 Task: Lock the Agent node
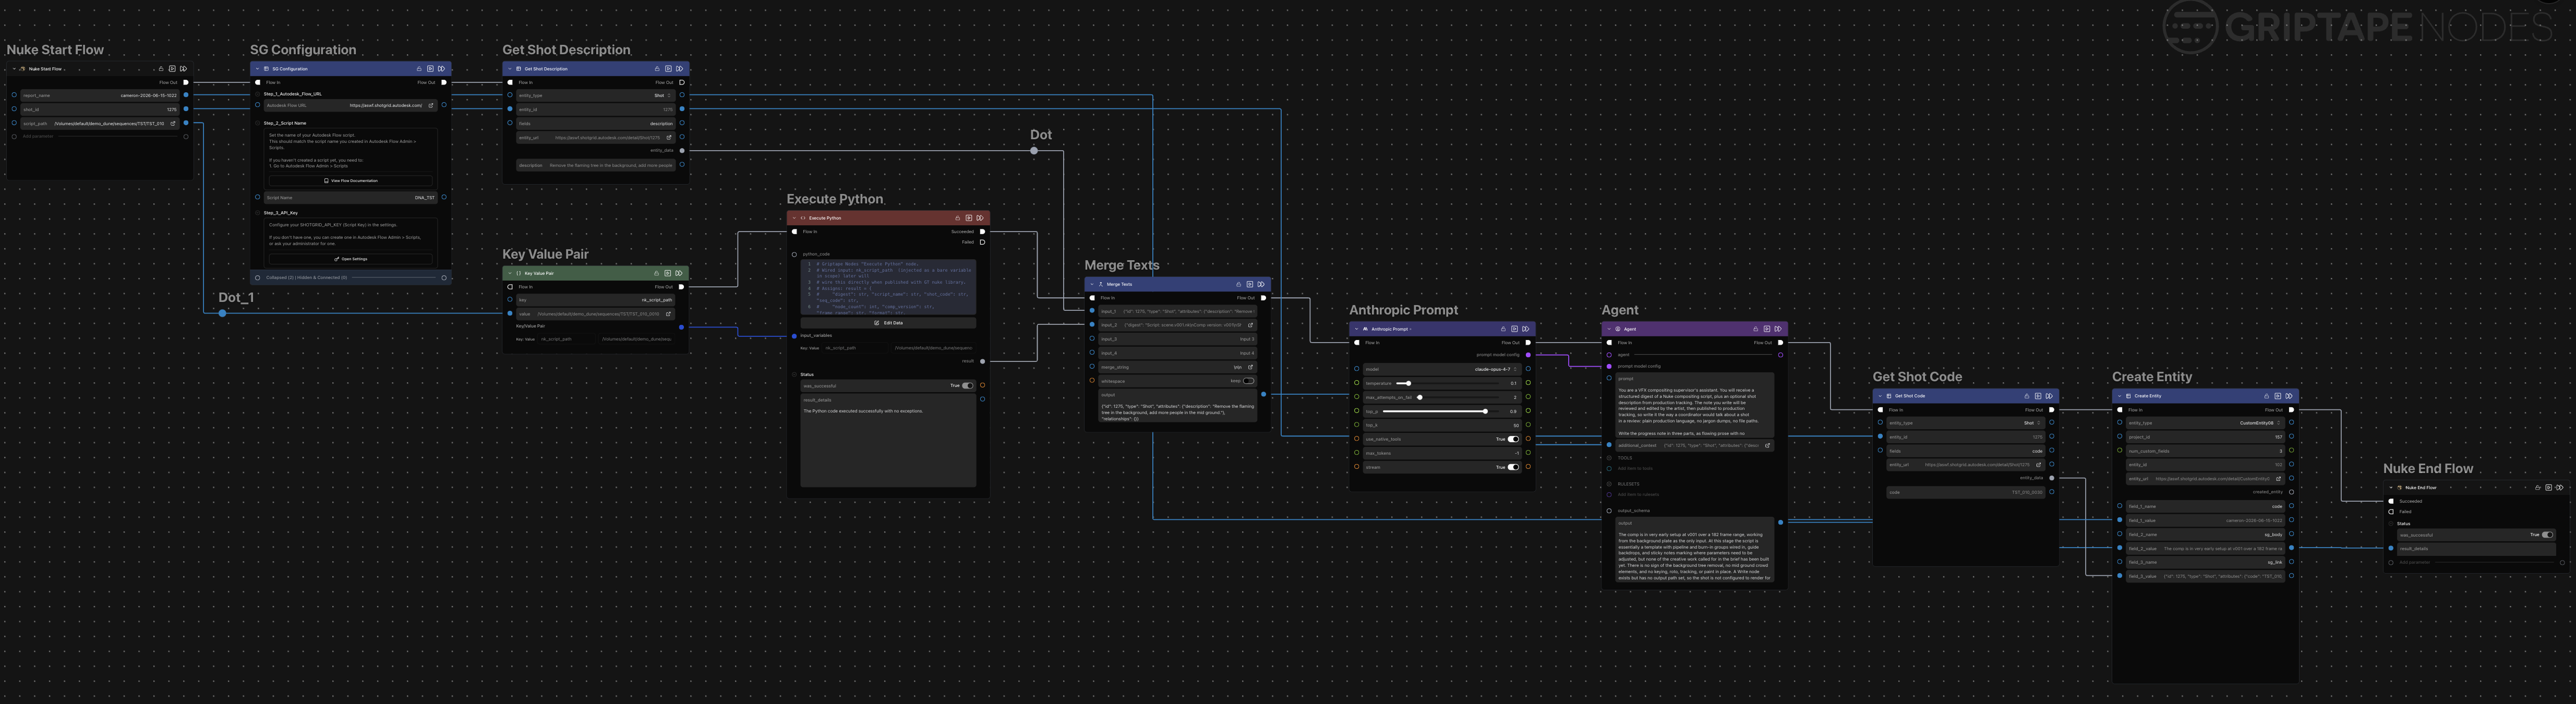pos(1755,329)
